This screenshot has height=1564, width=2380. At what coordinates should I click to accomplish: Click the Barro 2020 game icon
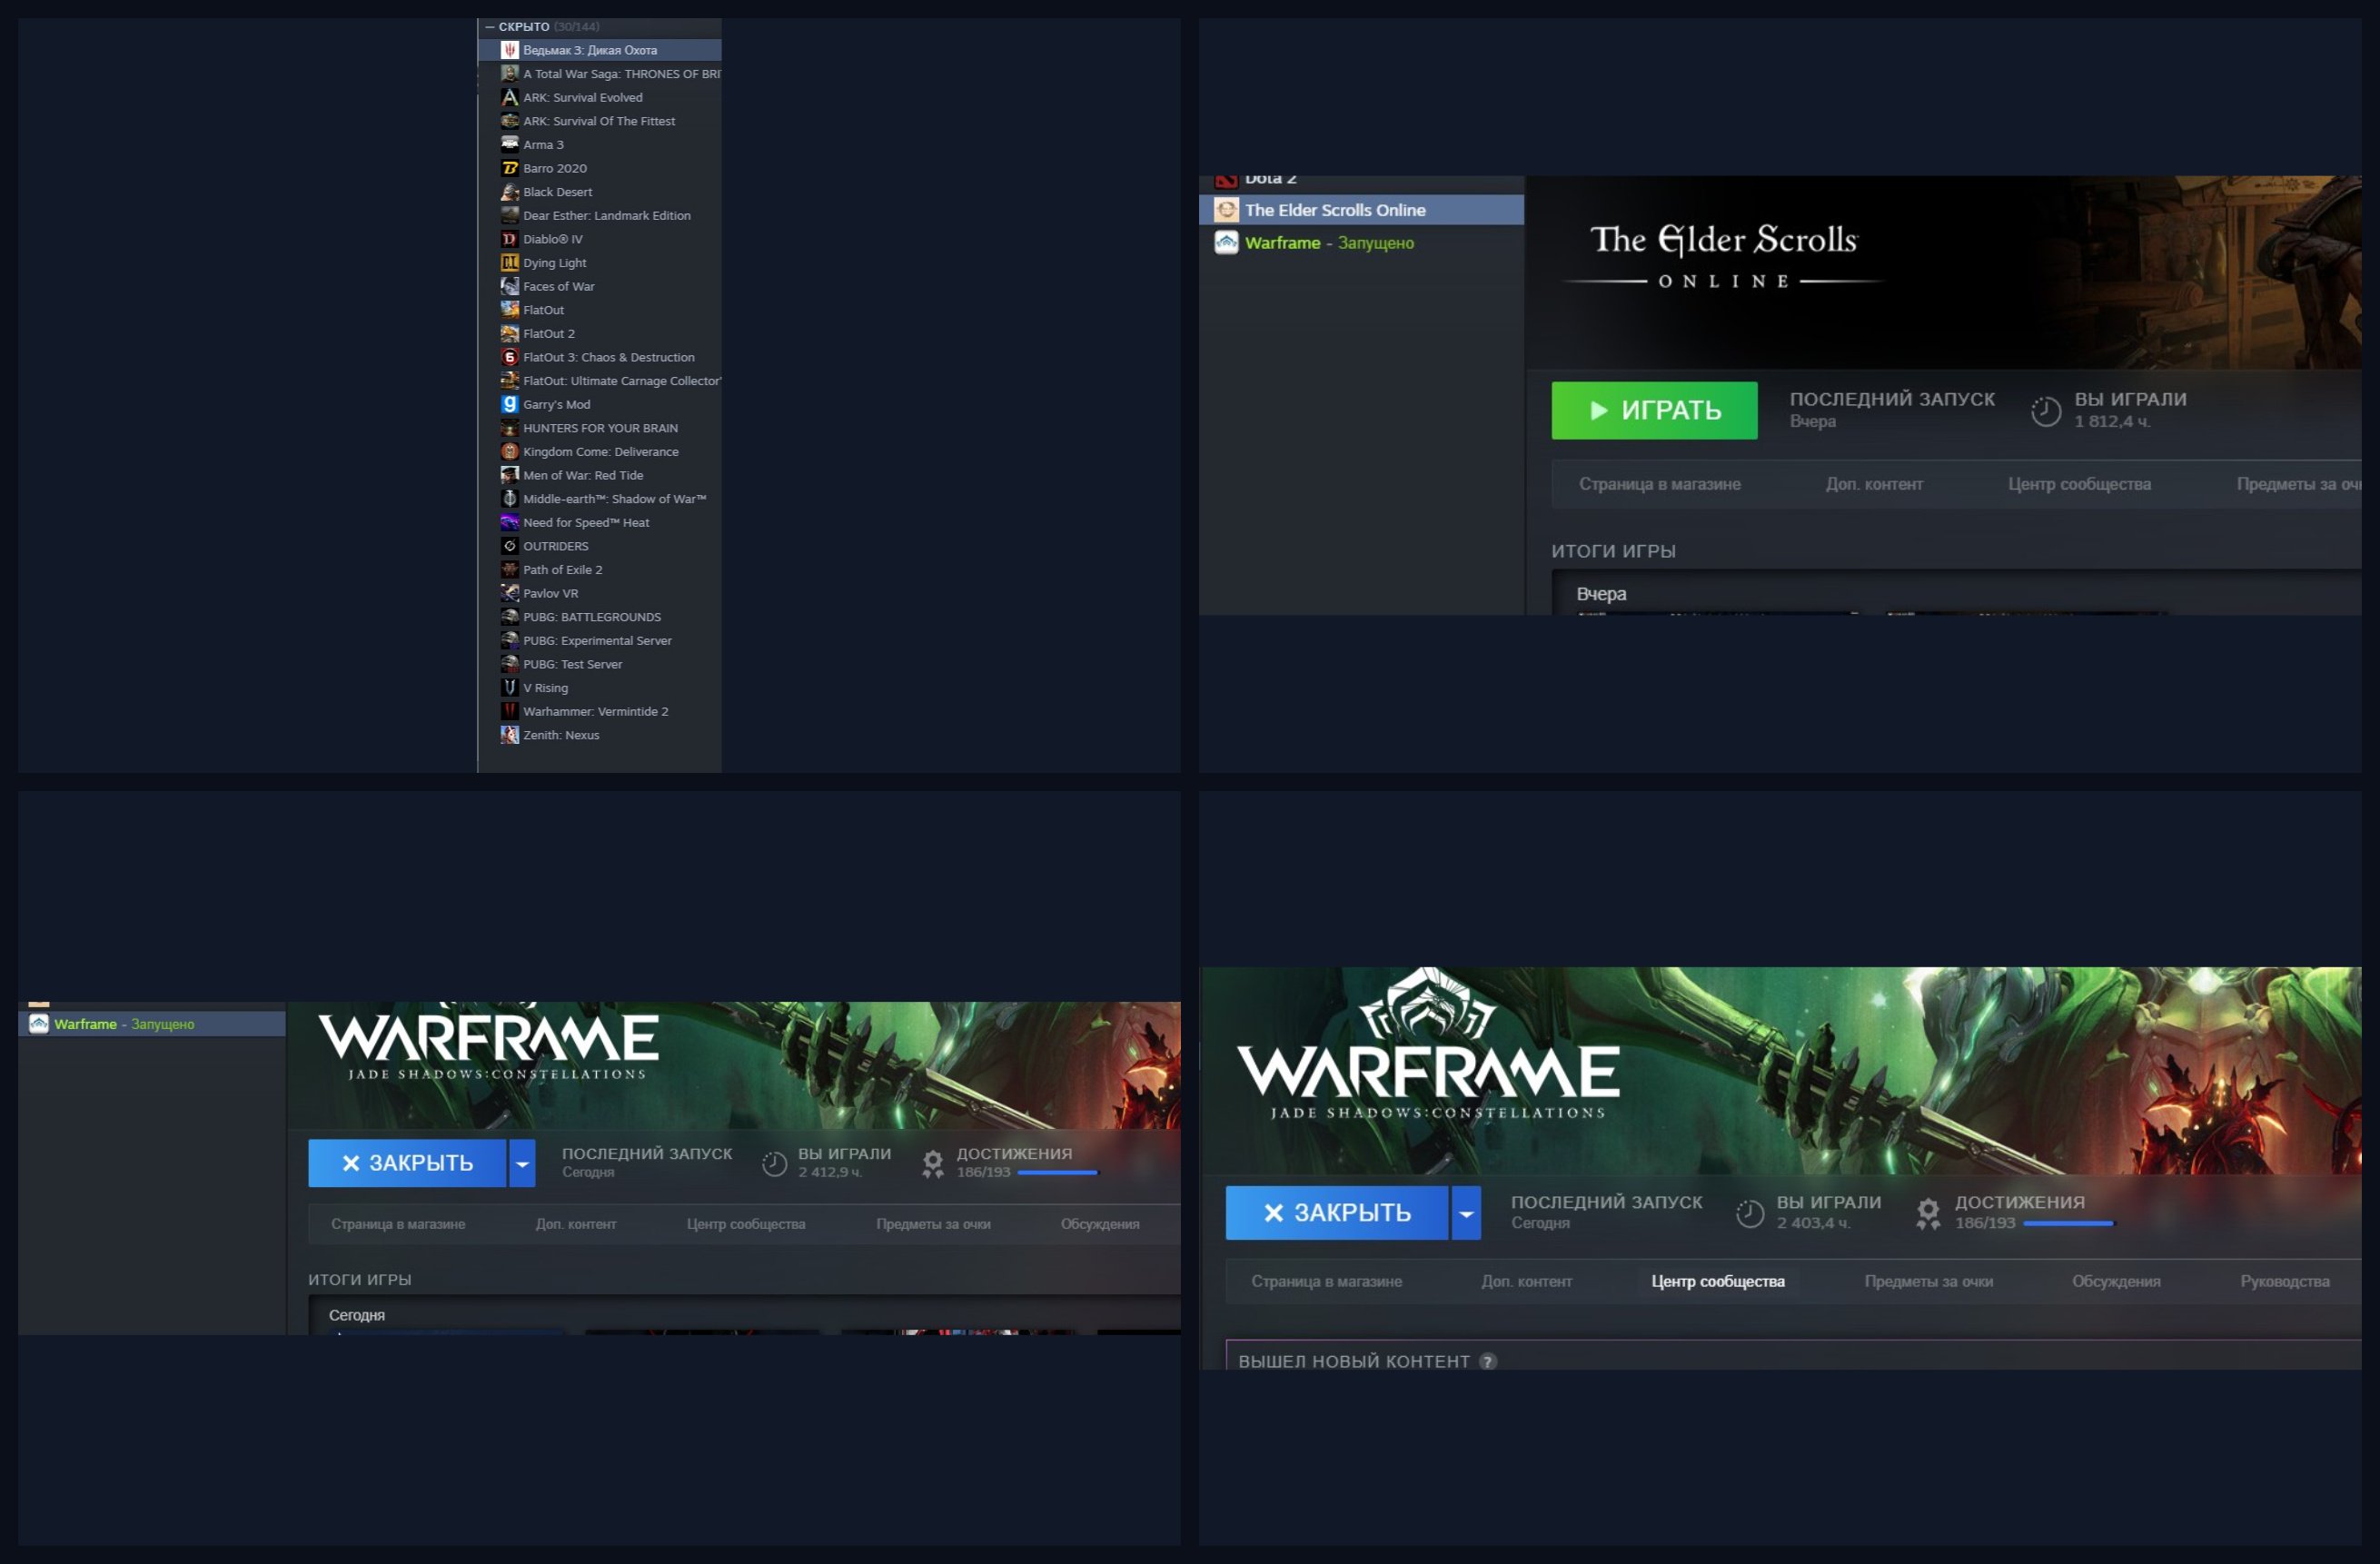click(x=509, y=168)
